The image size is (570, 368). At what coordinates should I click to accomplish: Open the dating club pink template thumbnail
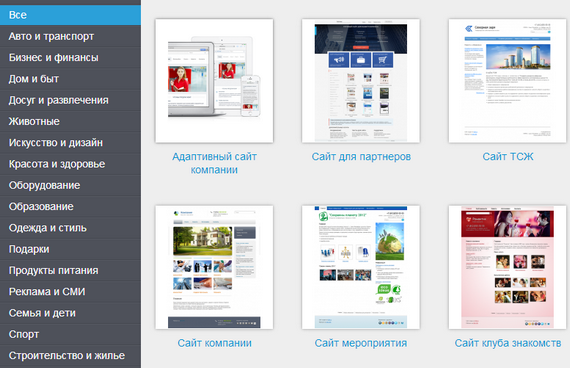coord(507,267)
